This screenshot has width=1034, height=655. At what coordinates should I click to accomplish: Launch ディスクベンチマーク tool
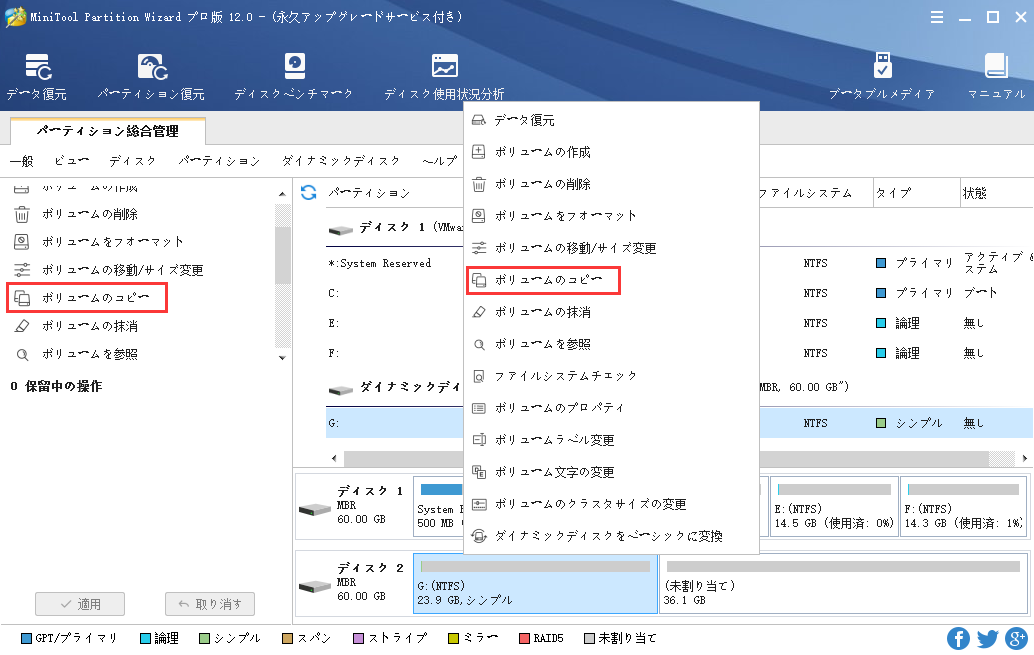293,77
